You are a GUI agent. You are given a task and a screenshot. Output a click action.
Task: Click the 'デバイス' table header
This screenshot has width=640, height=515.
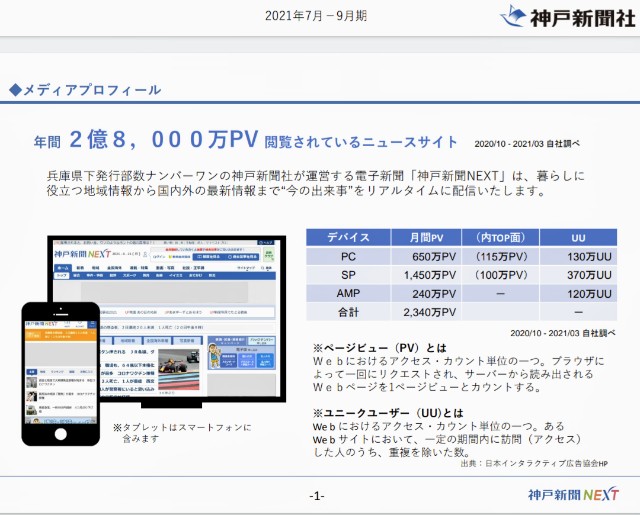(x=348, y=238)
